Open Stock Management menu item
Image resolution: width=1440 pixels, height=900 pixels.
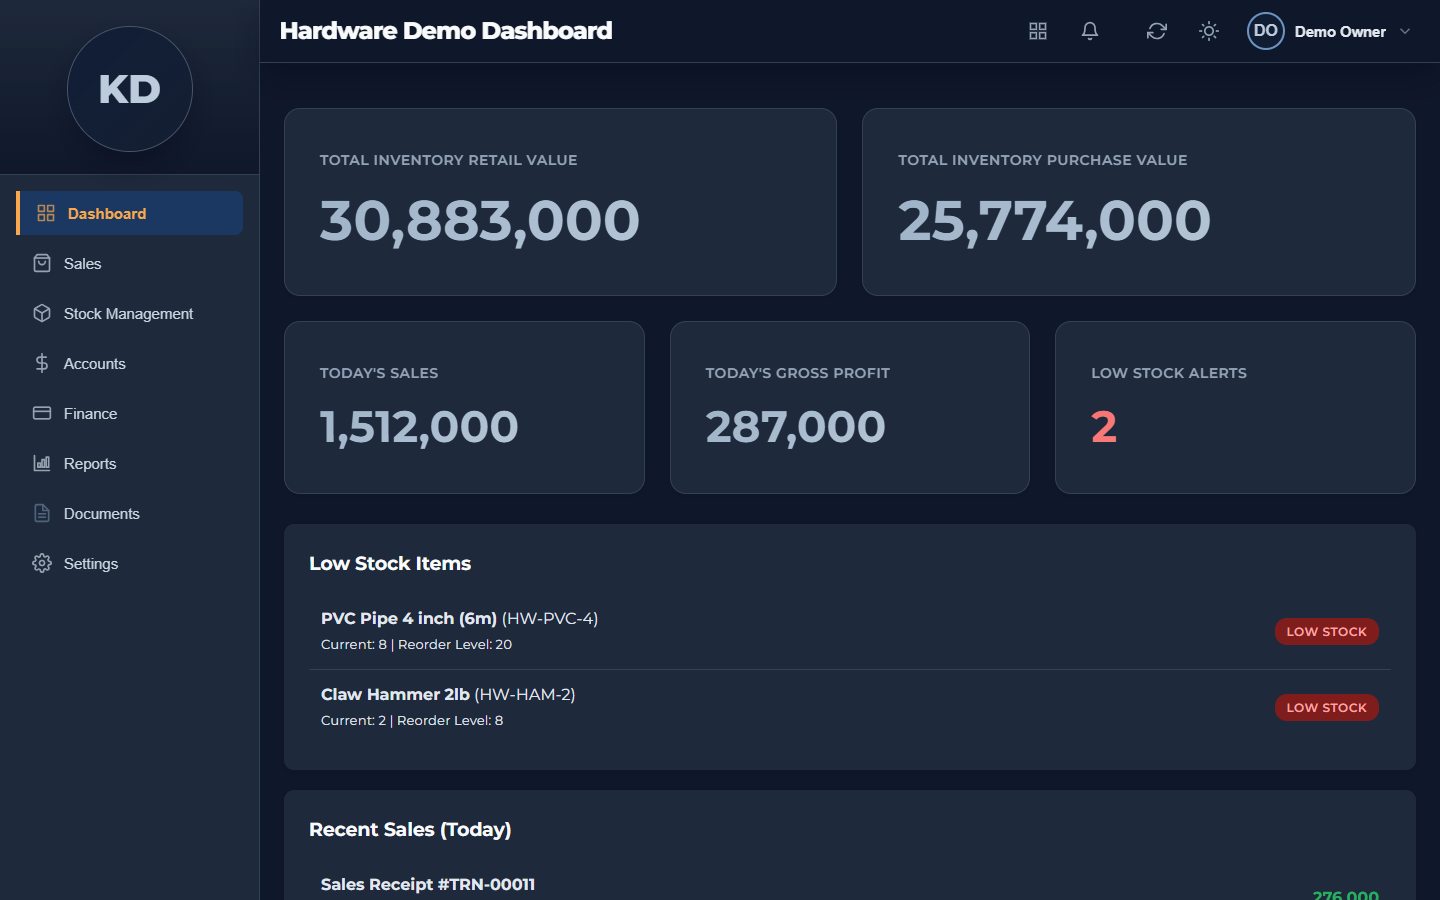(x=130, y=313)
